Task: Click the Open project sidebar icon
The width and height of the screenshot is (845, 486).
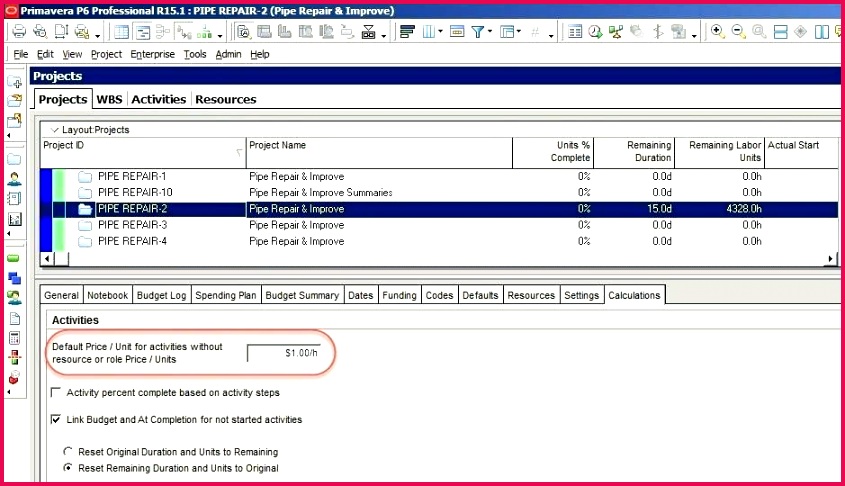Action: 15,100
